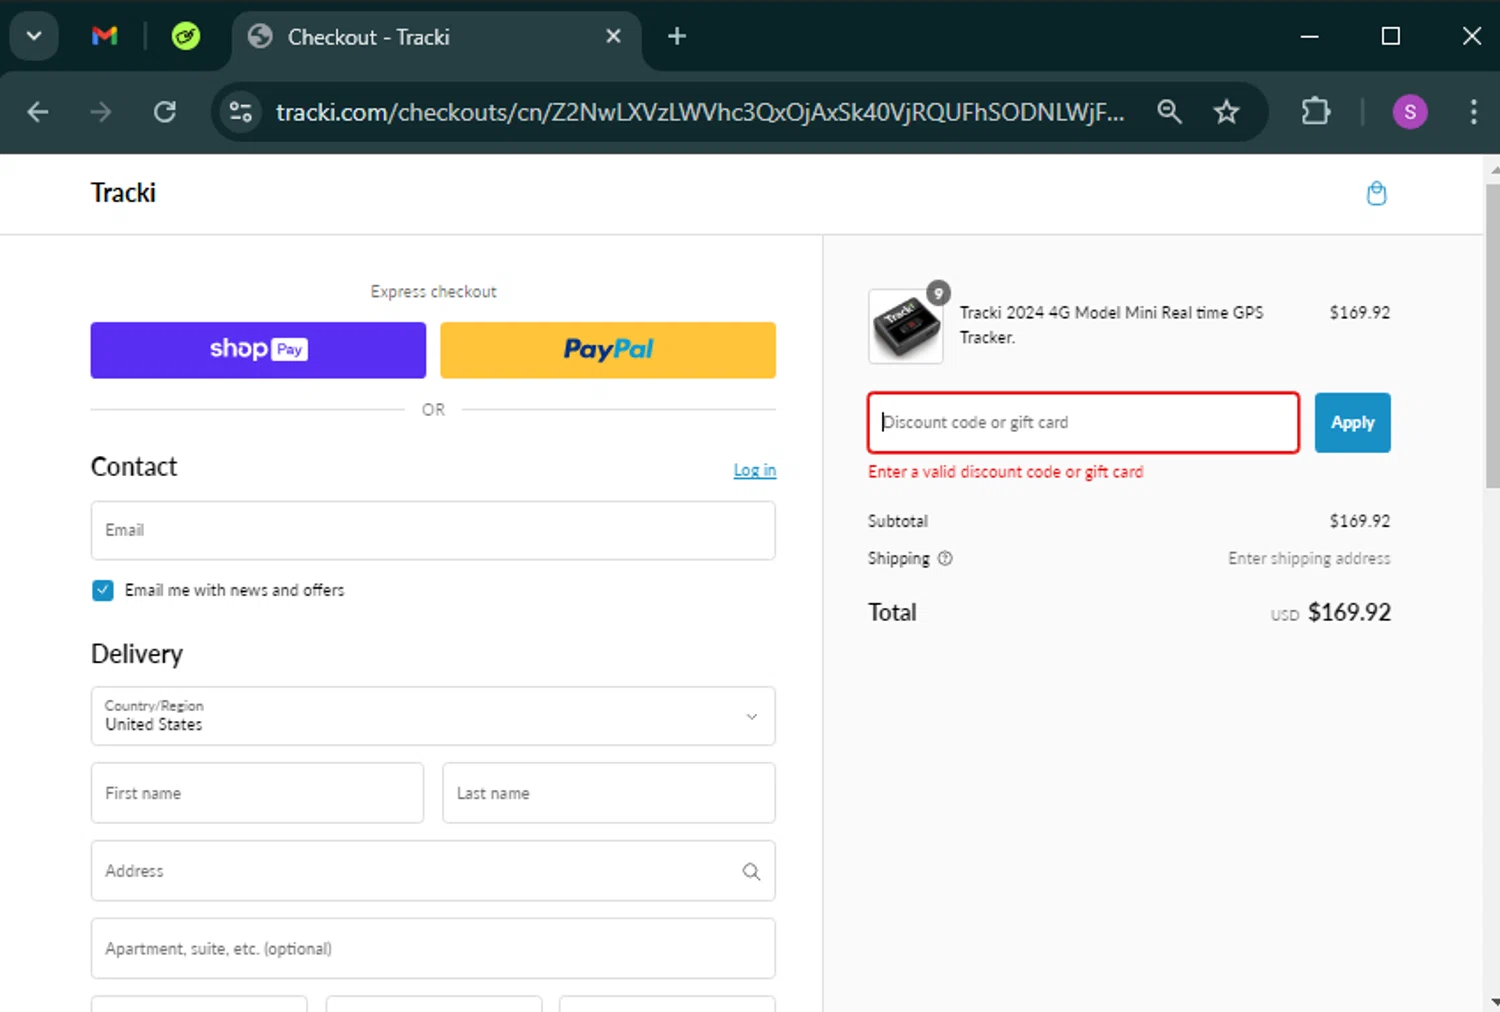Uncheck Email me with news and offers
The width and height of the screenshot is (1500, 1012).
point(103,591)
